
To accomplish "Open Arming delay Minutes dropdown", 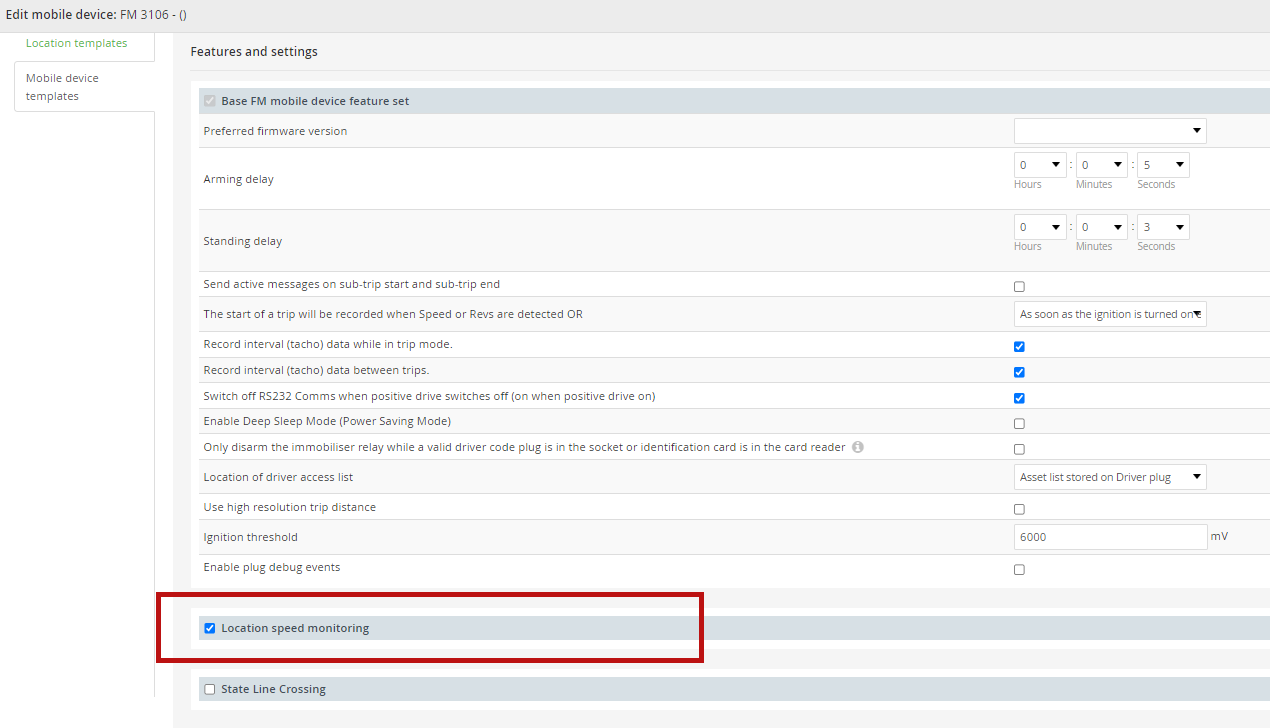I will coord(1101,165).
